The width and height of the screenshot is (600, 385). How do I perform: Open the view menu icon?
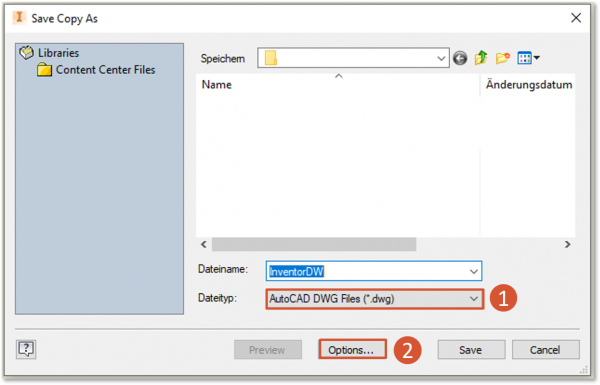(x=528, y=58)
